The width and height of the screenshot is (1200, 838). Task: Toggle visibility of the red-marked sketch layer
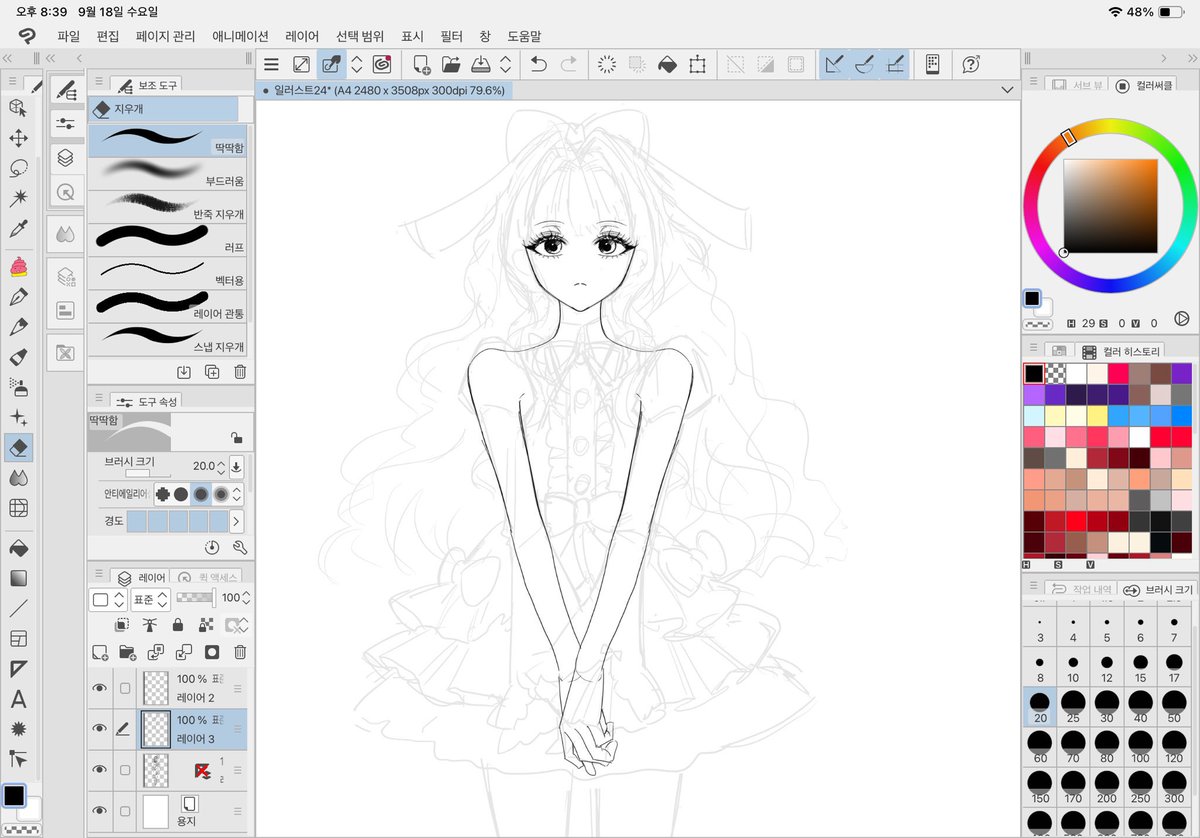coord(99,769)
